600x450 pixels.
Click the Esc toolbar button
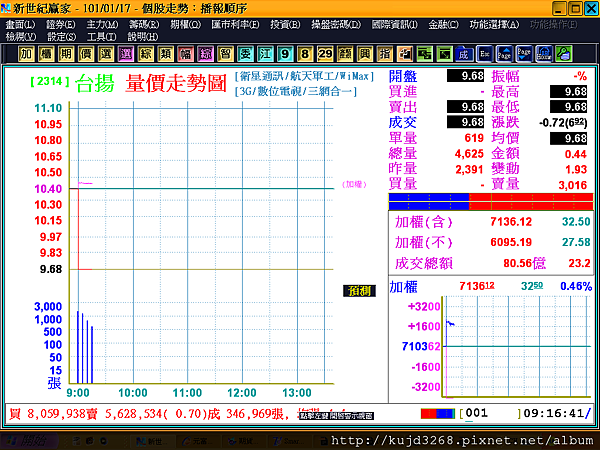(484, 54)
